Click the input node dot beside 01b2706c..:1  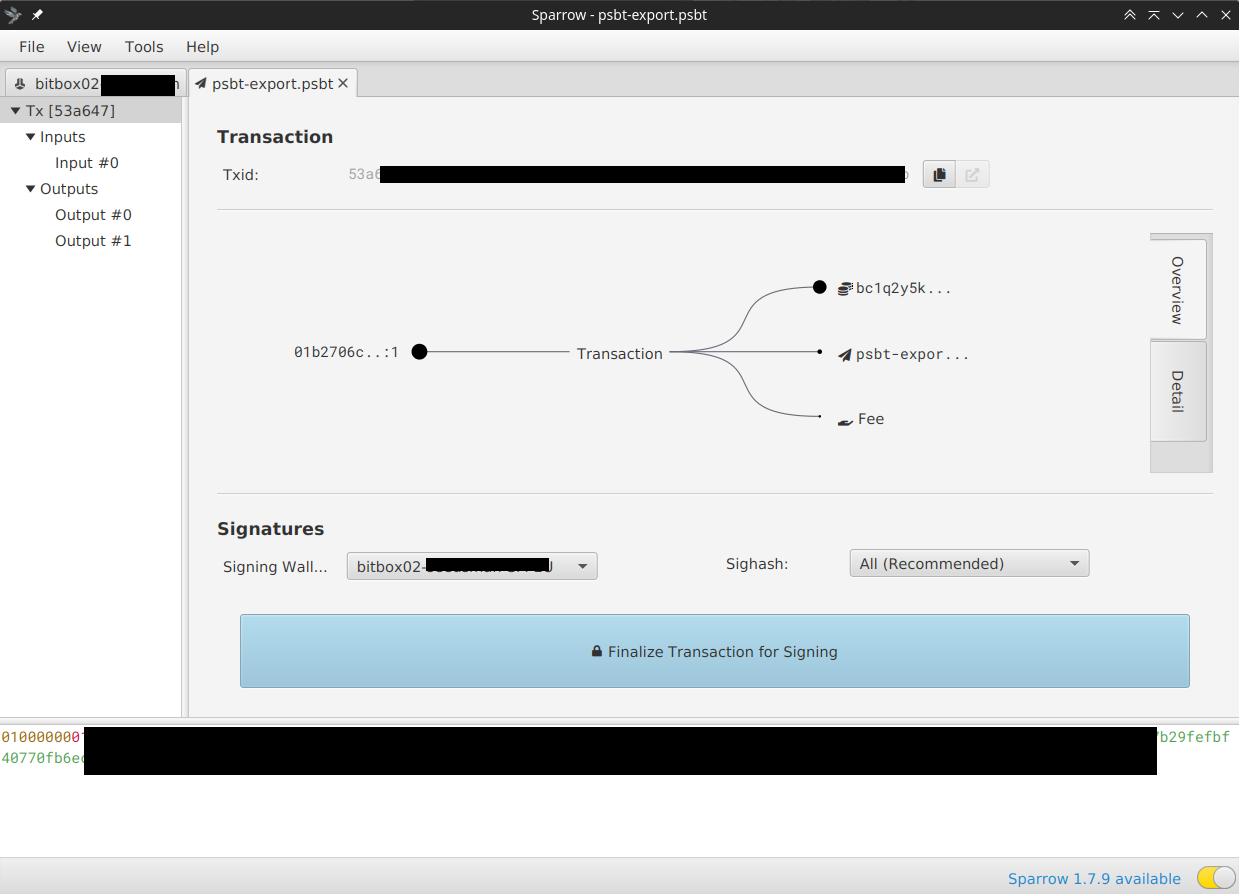419,351
